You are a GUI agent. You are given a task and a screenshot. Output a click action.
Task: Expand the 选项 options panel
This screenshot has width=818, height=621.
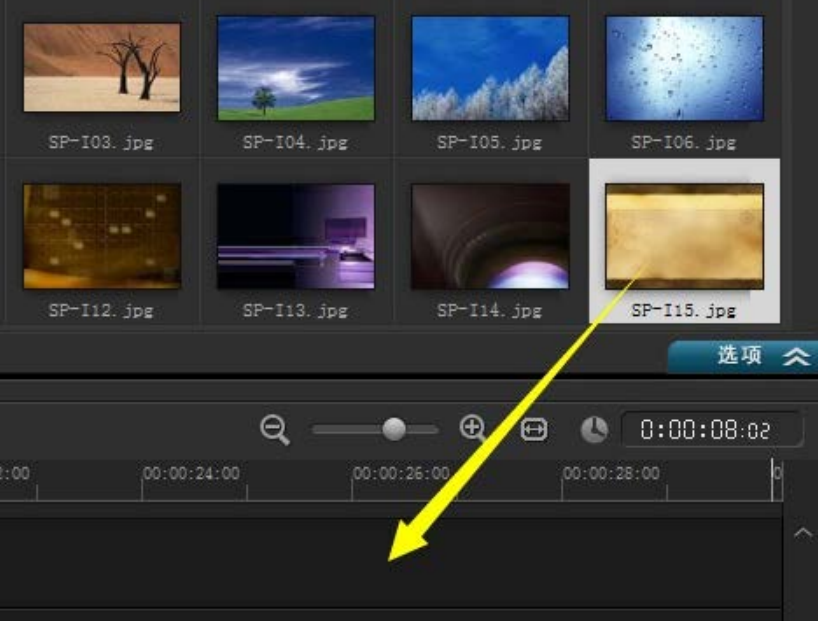742,355
